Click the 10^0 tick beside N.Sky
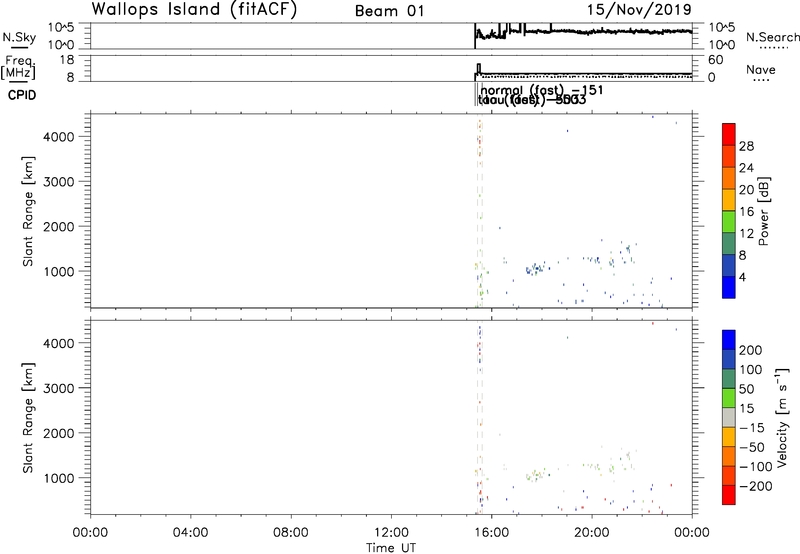The height and width of the screenshot is (554, 800). (x=61, y=45)
